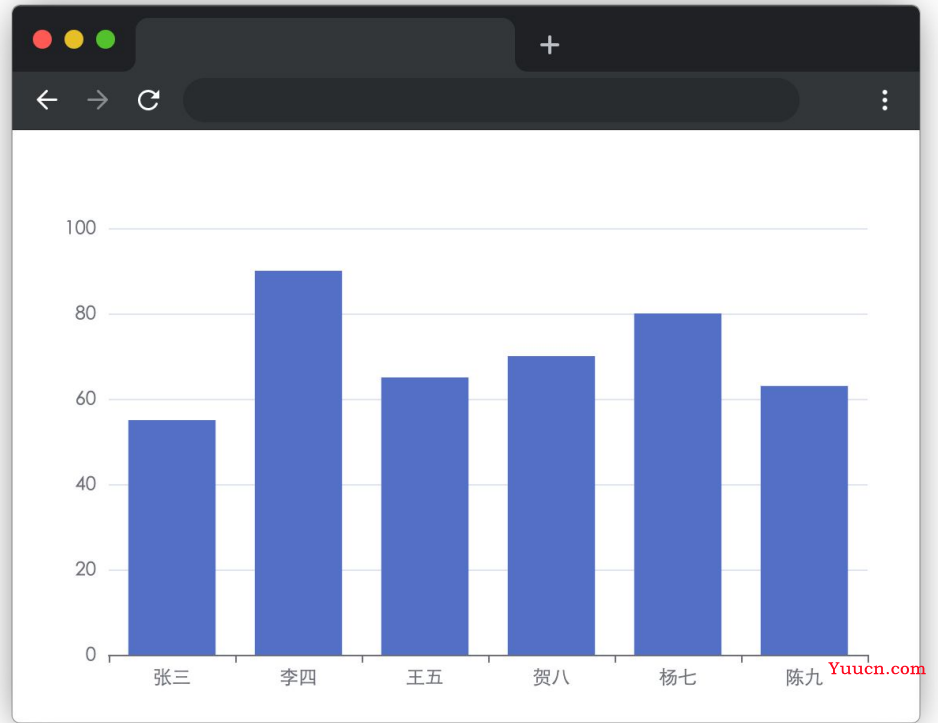The width and height of the screenshot is (938, 723).
Task: Click the 100 y-axis label
Action: click(81, 228)
